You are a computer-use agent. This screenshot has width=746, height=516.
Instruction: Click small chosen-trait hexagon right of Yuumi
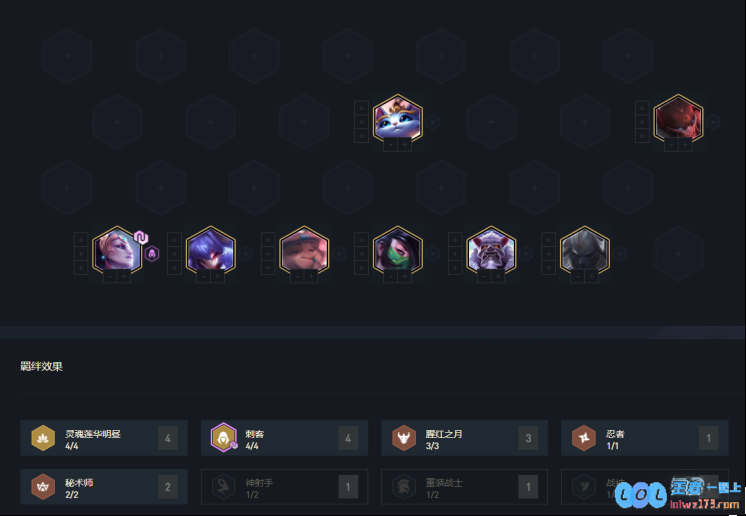432,122
